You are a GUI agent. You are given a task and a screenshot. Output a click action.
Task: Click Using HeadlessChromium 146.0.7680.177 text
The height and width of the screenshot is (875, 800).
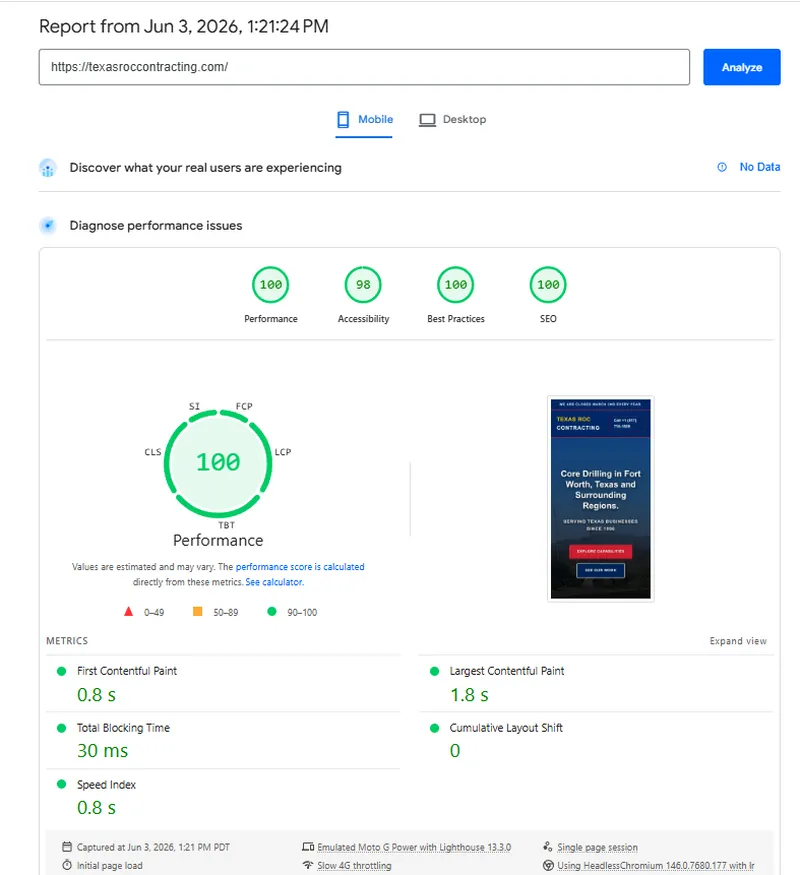click(x=656, y=866)
